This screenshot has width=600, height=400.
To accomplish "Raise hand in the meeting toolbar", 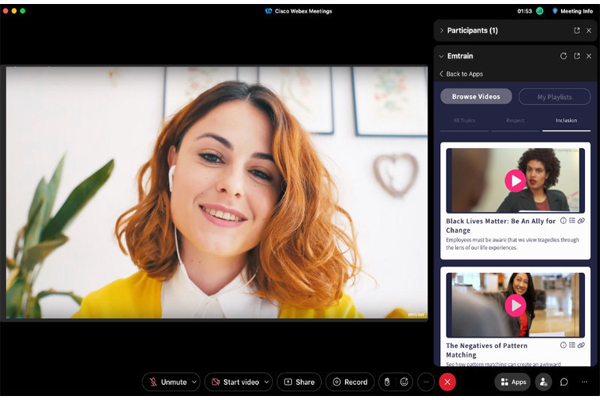I will tap(387, 382).
